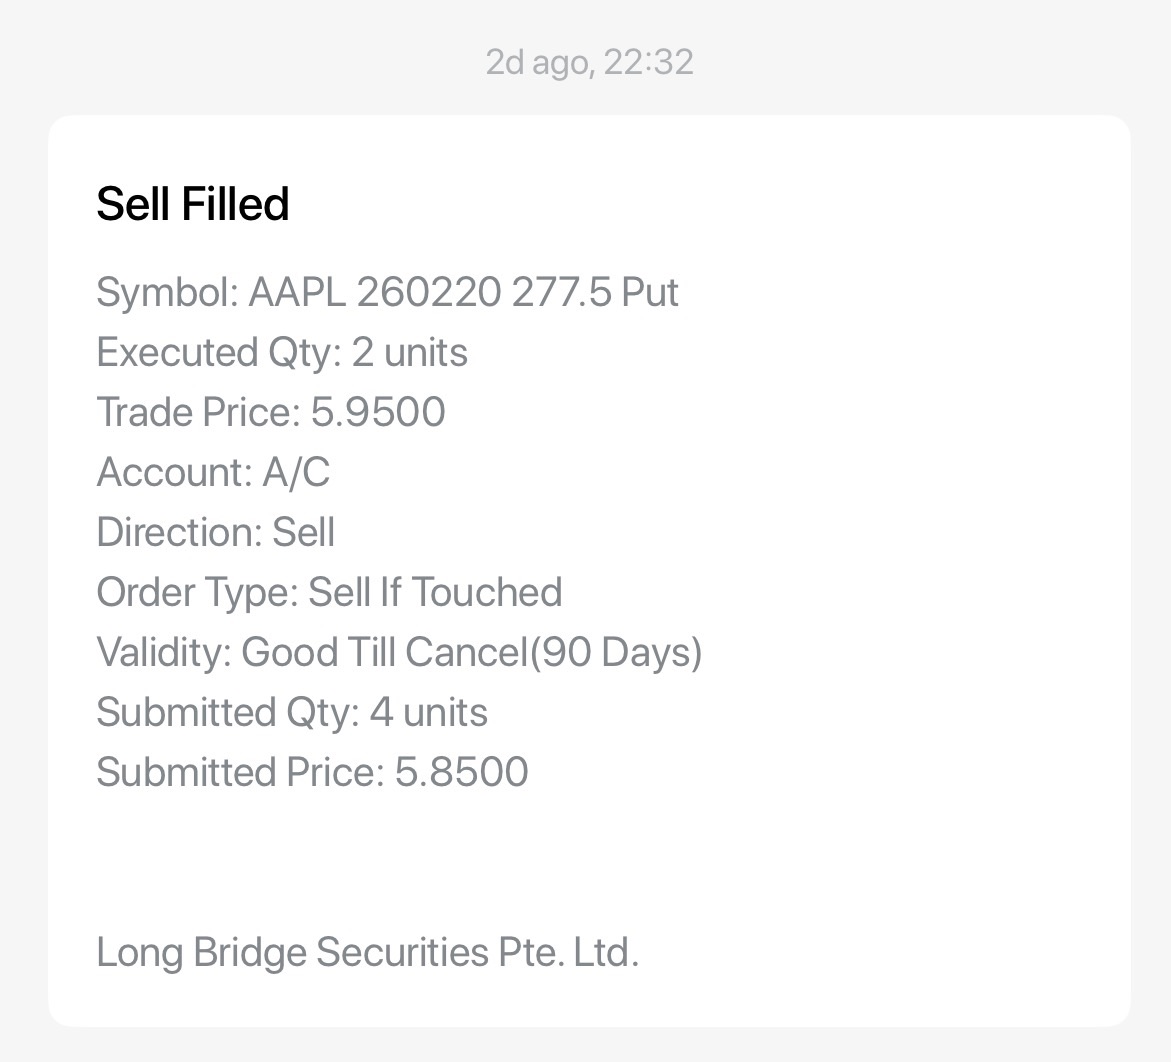Tap the "Good Till Cancel(90 Days)" validity value

click(472, 652)
